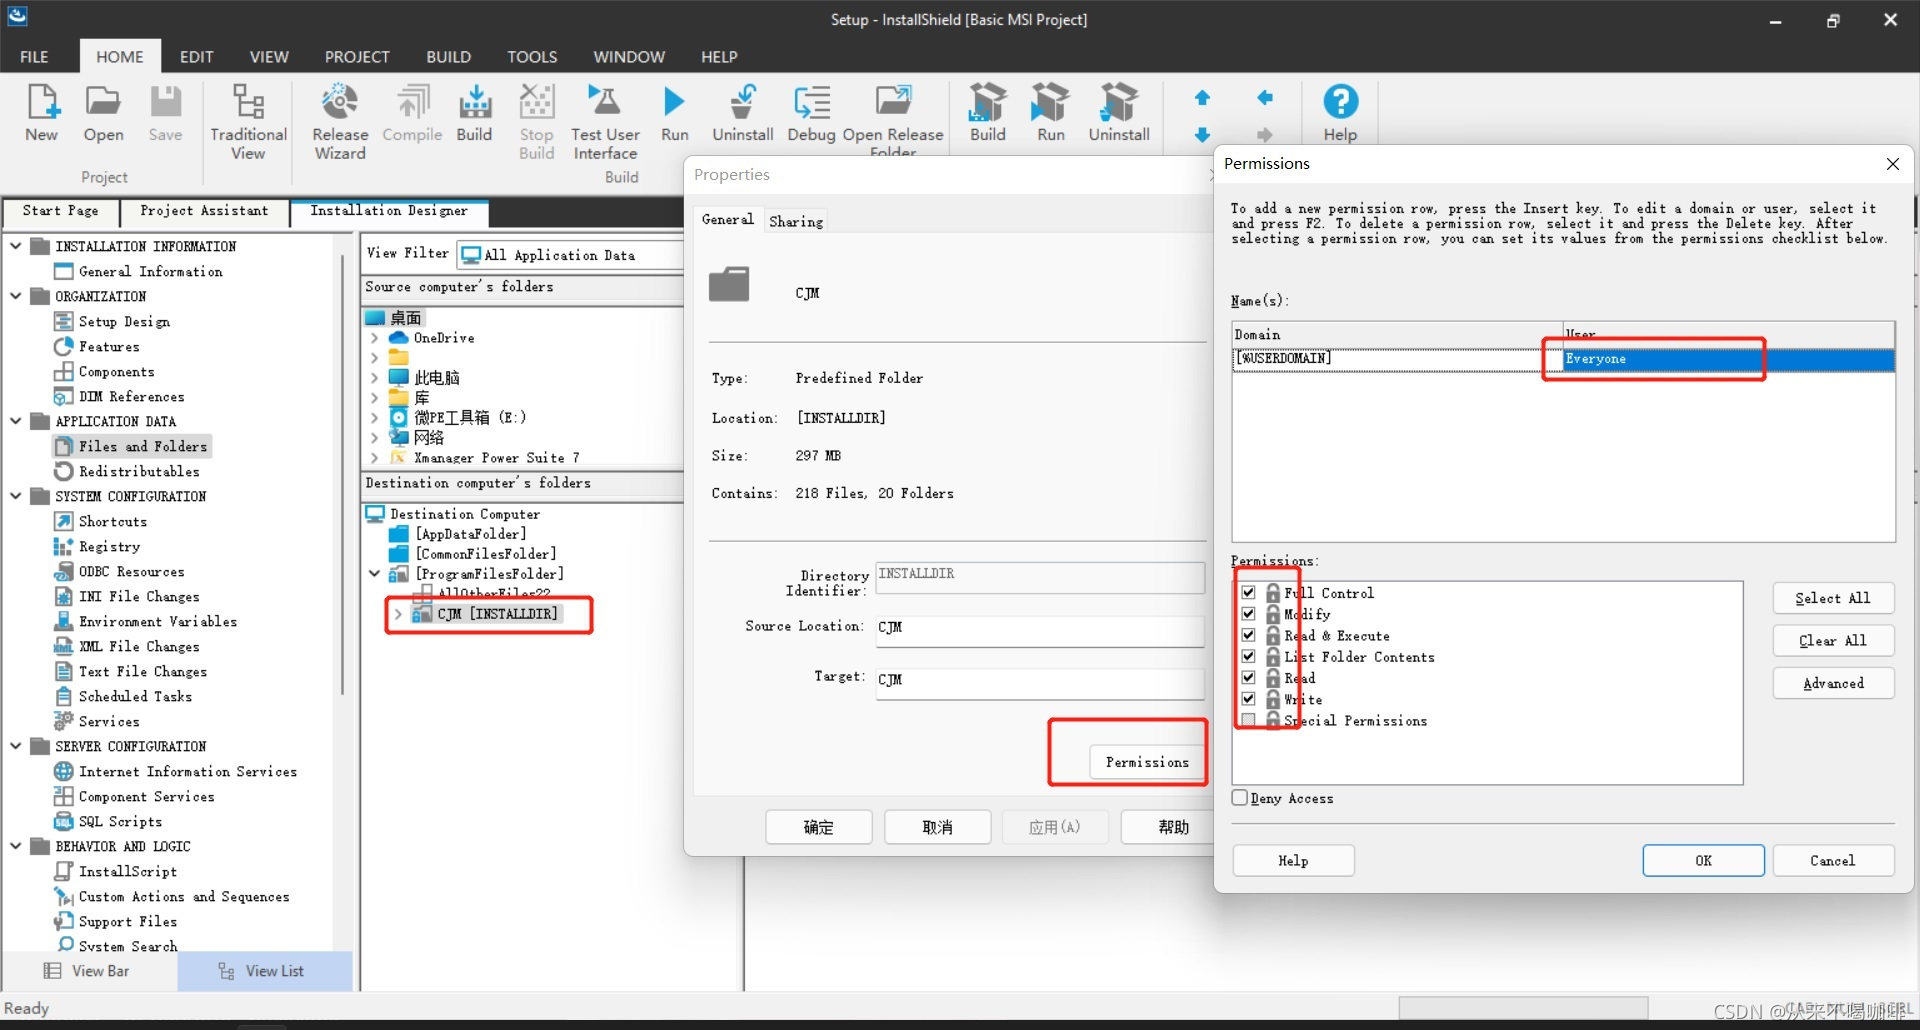
Task: Open Scheduled Tasks view
Action: tap(135, 696)
